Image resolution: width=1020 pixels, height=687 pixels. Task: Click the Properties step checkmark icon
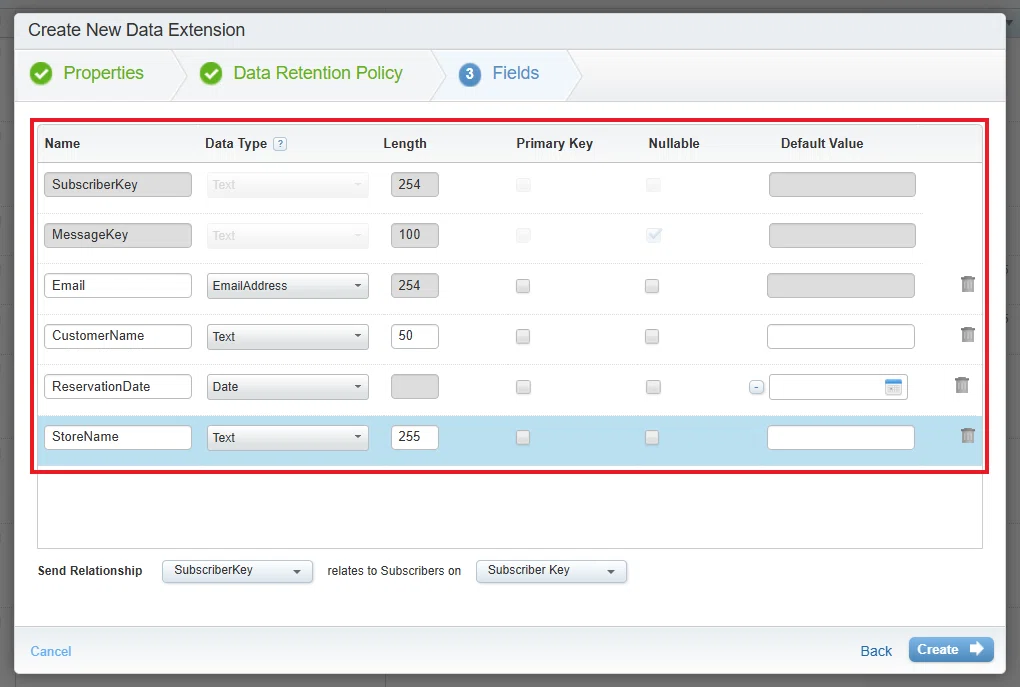coord(41,74)
